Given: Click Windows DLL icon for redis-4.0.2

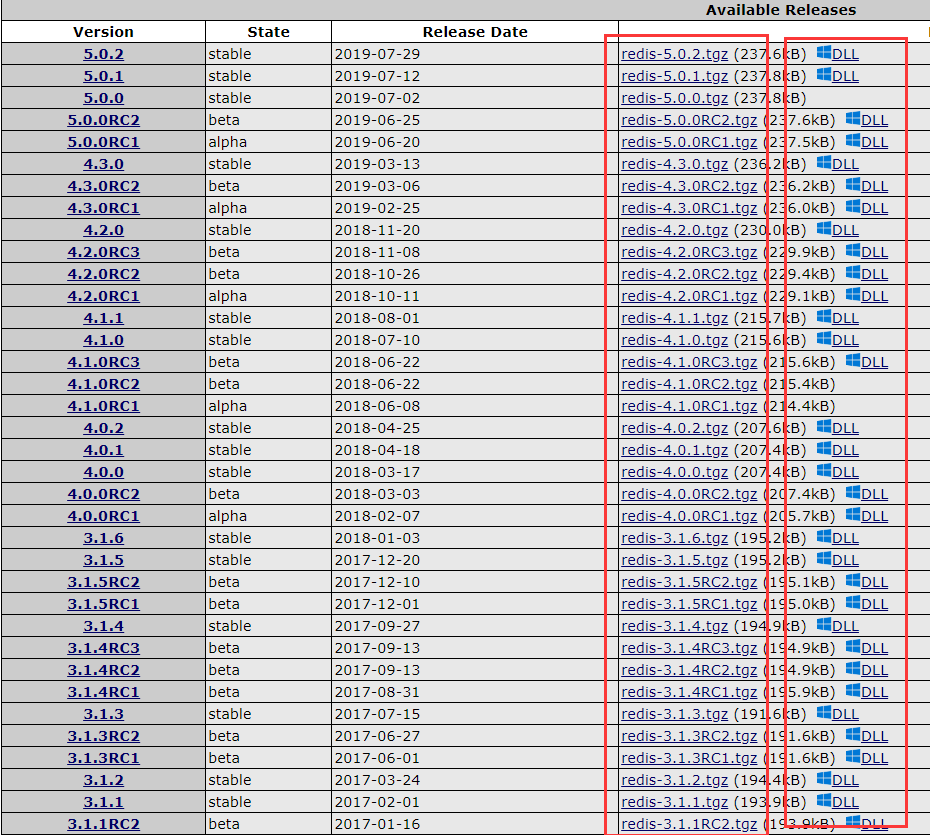Looking at the screenshot, I should pos(824,426).
